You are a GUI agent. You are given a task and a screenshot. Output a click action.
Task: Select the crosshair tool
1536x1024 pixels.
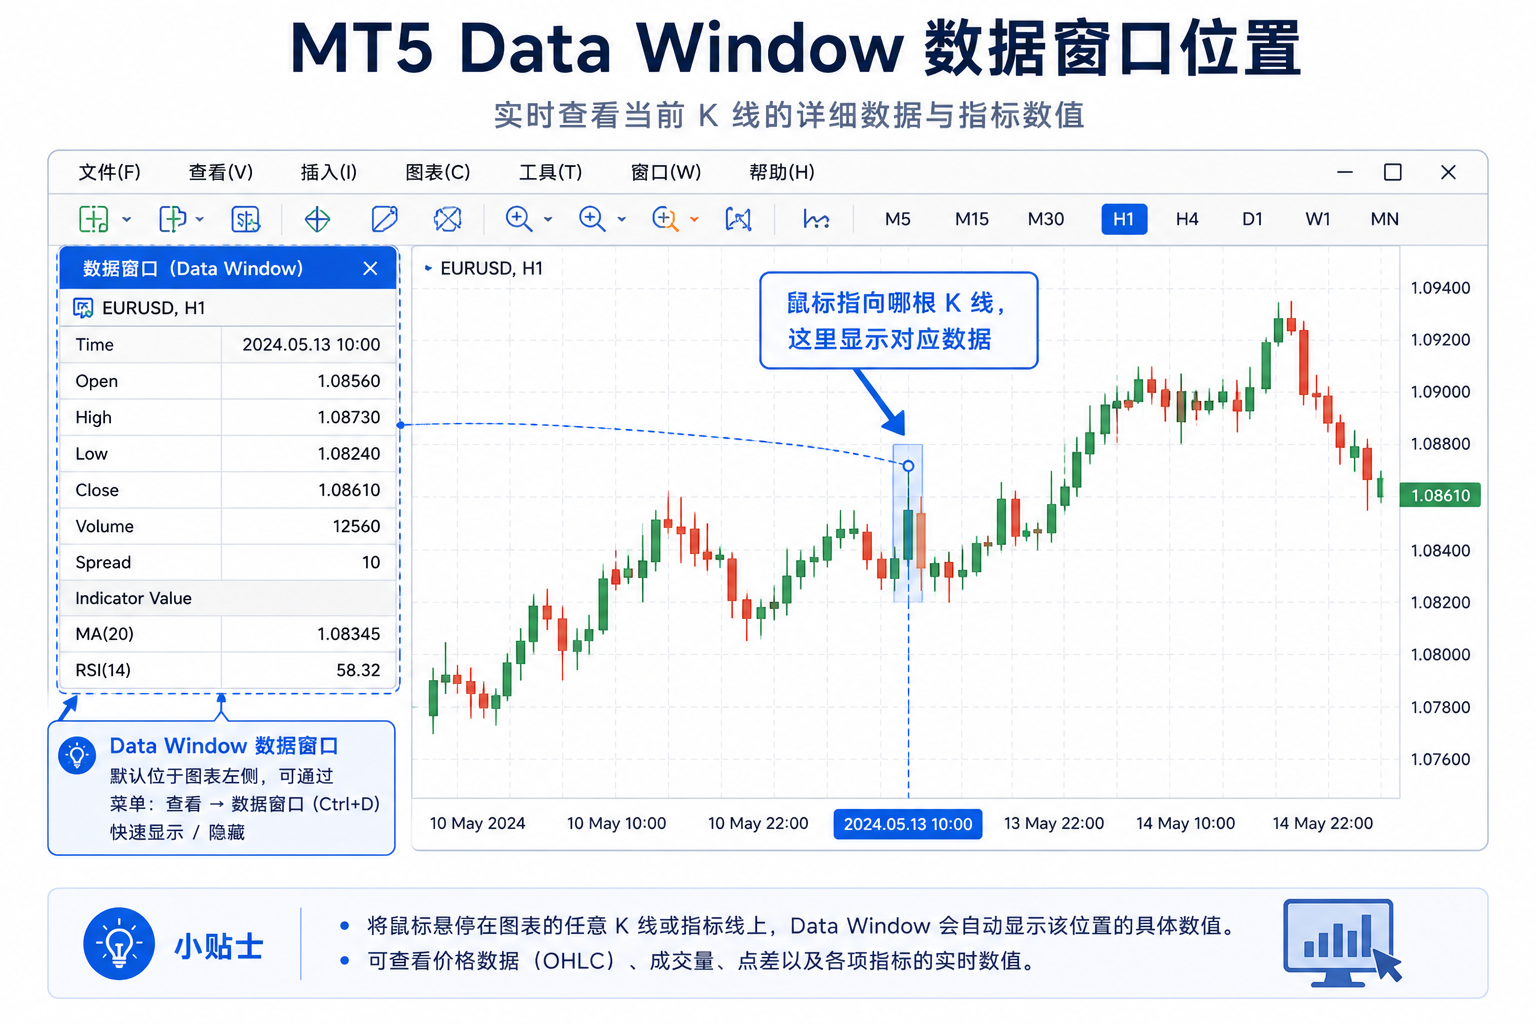pos(317,219)
